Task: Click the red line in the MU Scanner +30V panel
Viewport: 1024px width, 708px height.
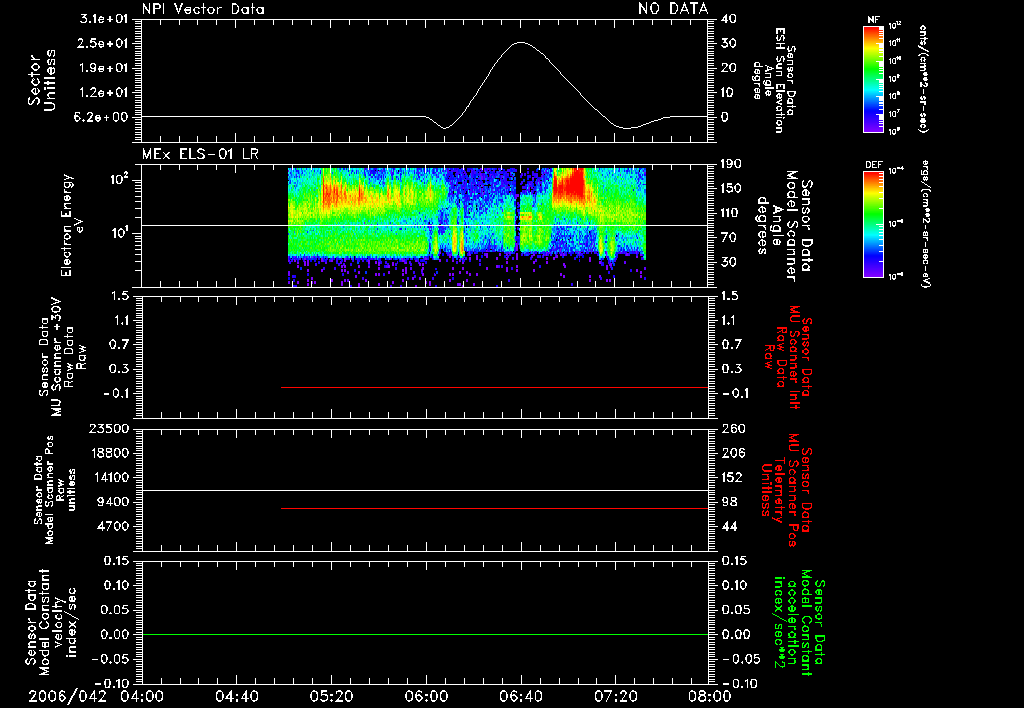Action: 494,387
